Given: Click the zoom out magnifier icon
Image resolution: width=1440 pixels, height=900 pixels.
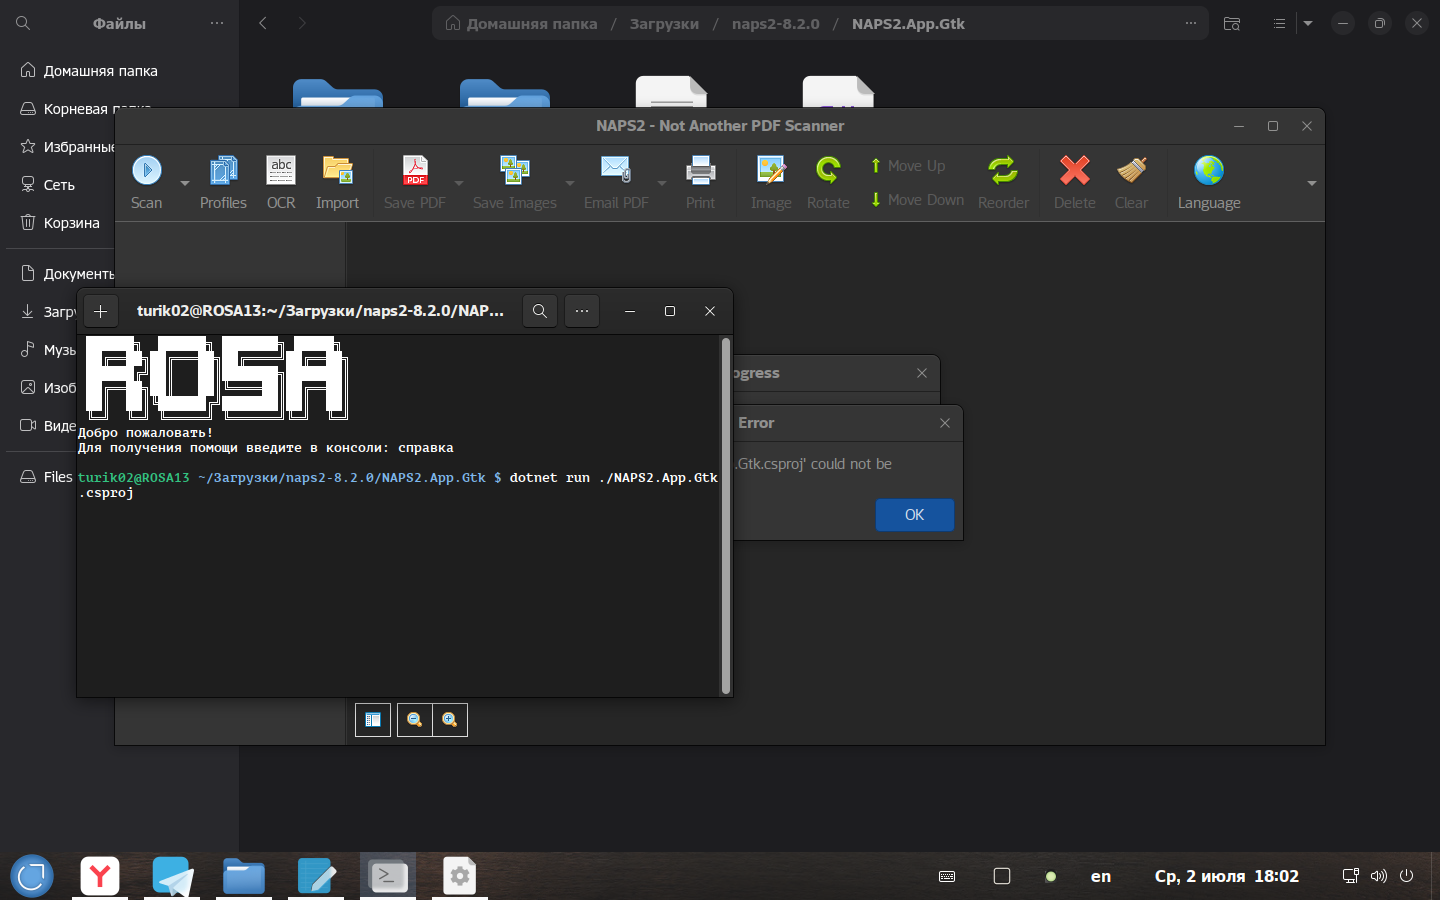Looking at the screenshot, I should (x=414, y=720).
